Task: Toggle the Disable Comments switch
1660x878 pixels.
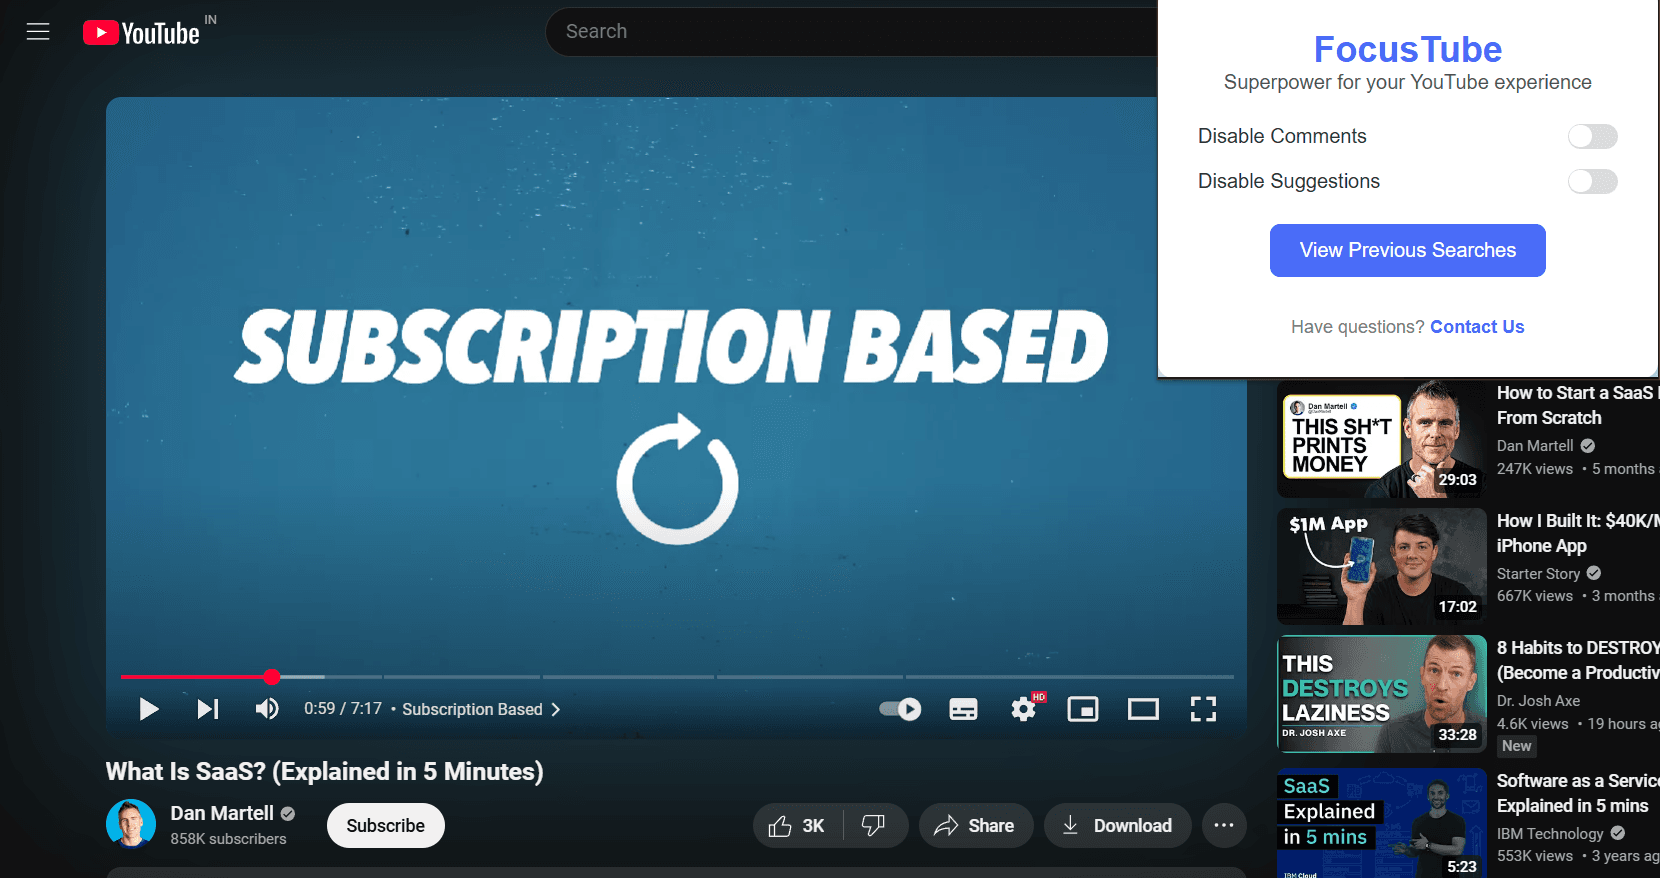Action: 1592,136
